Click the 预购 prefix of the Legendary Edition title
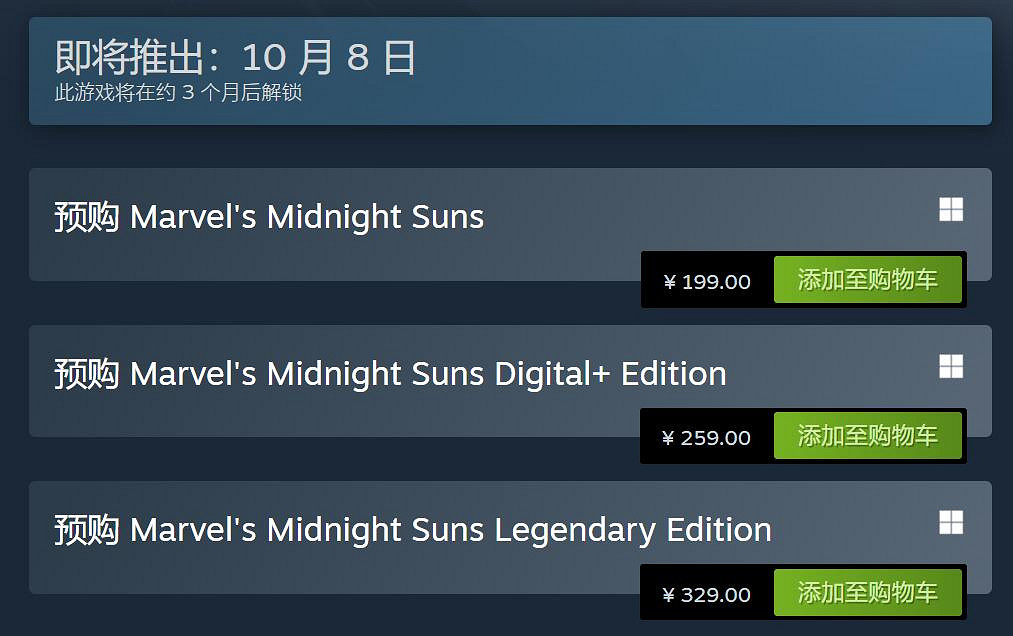 point(87,530)
